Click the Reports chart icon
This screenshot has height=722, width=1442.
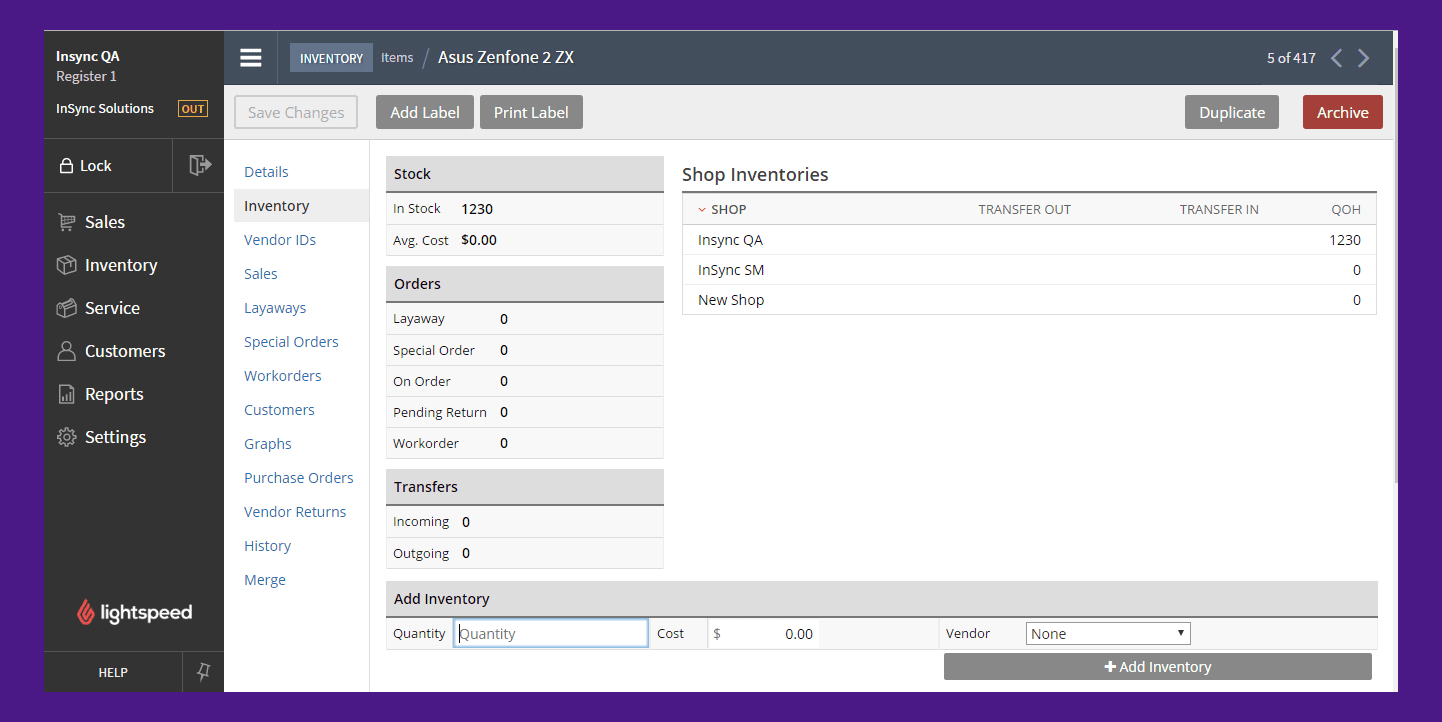tap(67, 394)
